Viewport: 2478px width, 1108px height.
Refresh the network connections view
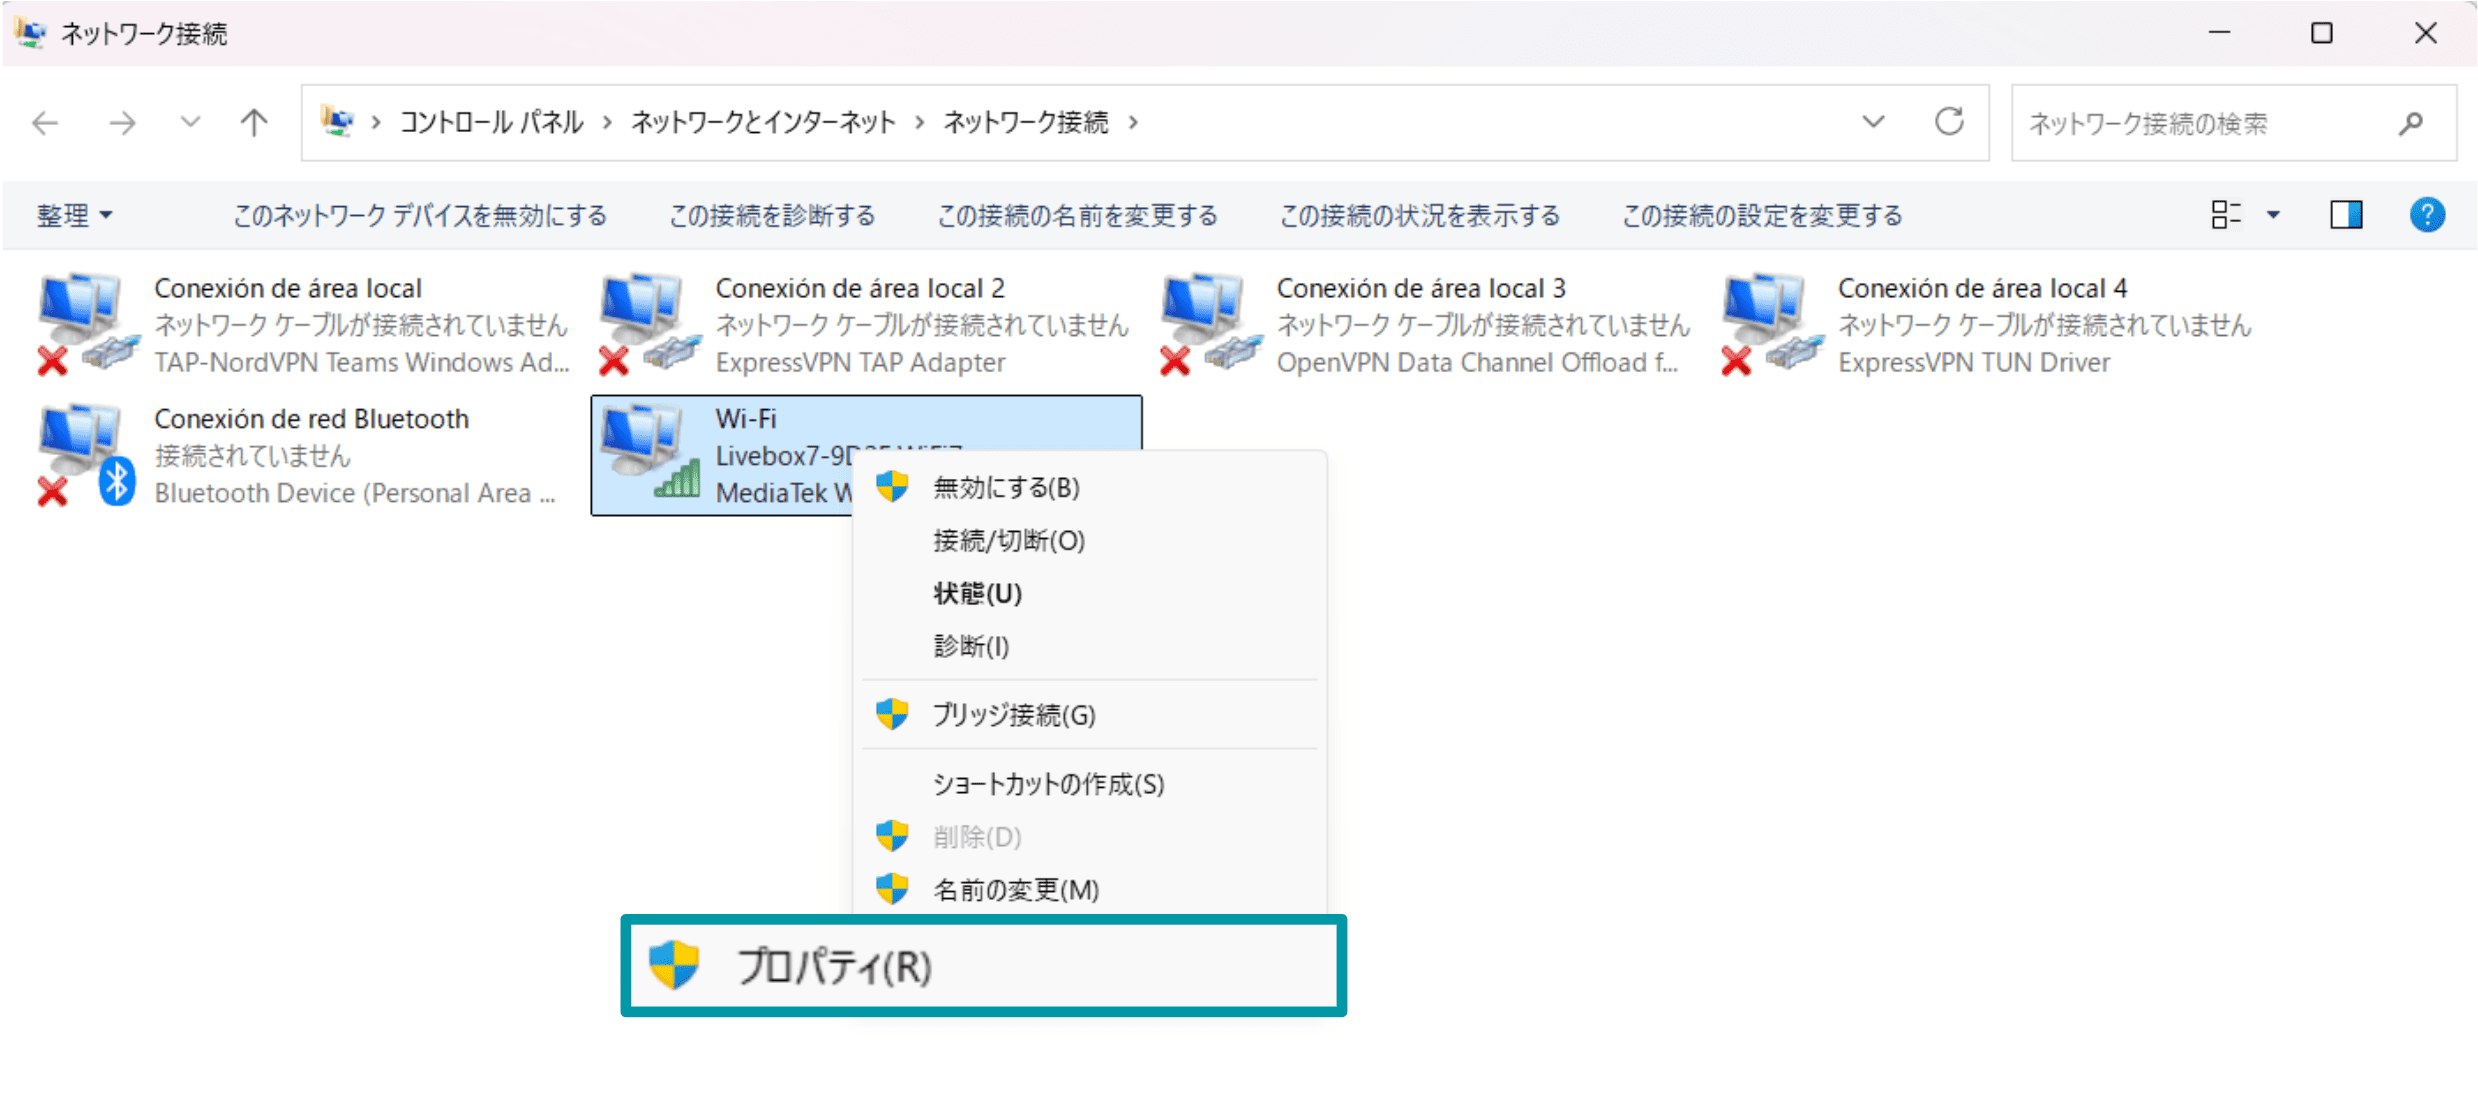(1949, 122)
